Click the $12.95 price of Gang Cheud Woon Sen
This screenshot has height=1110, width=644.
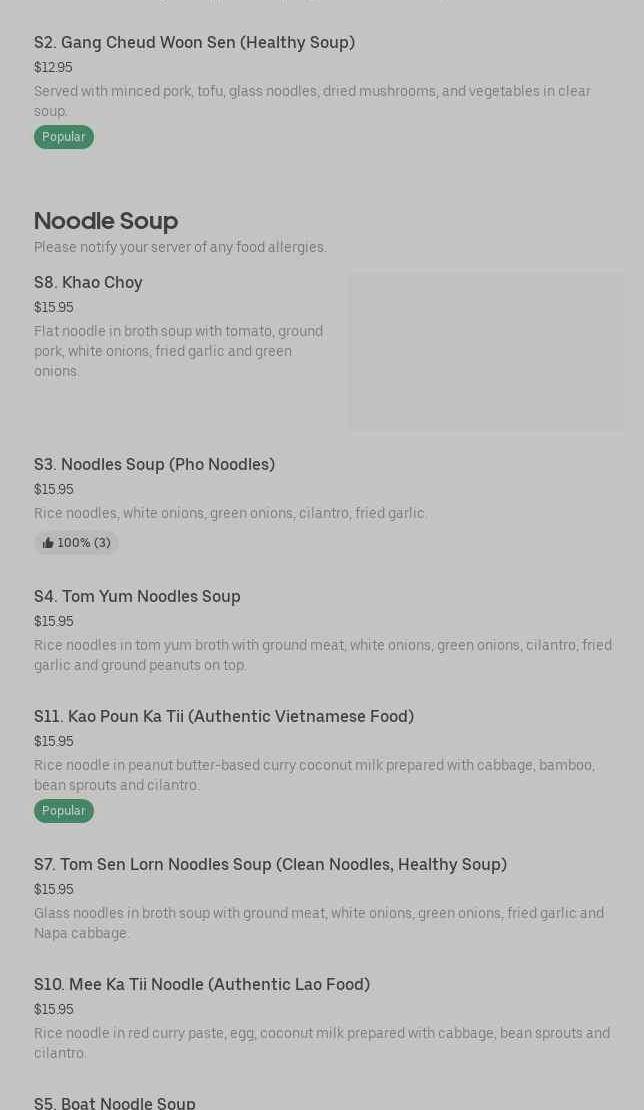[53, 67]
